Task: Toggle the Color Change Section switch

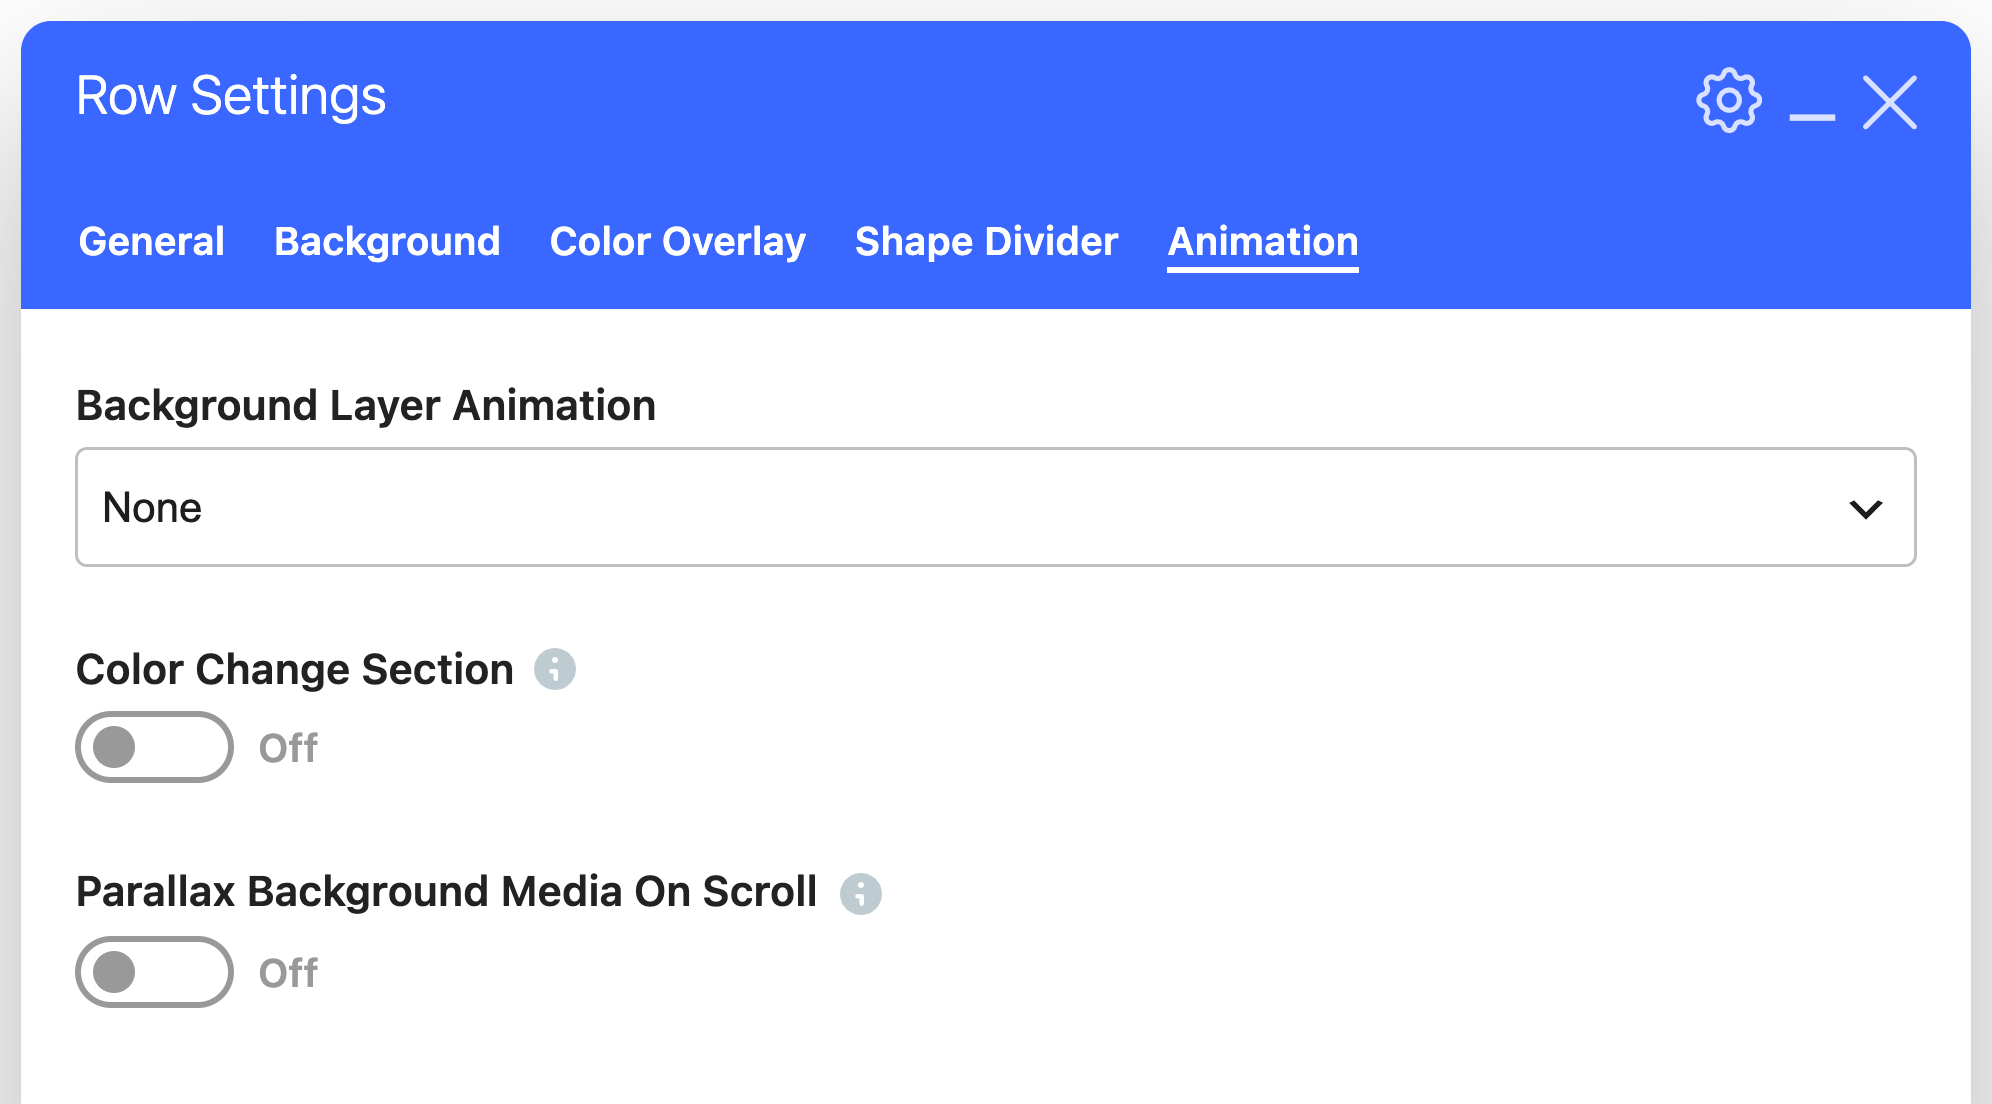Action: coord(154,747)
